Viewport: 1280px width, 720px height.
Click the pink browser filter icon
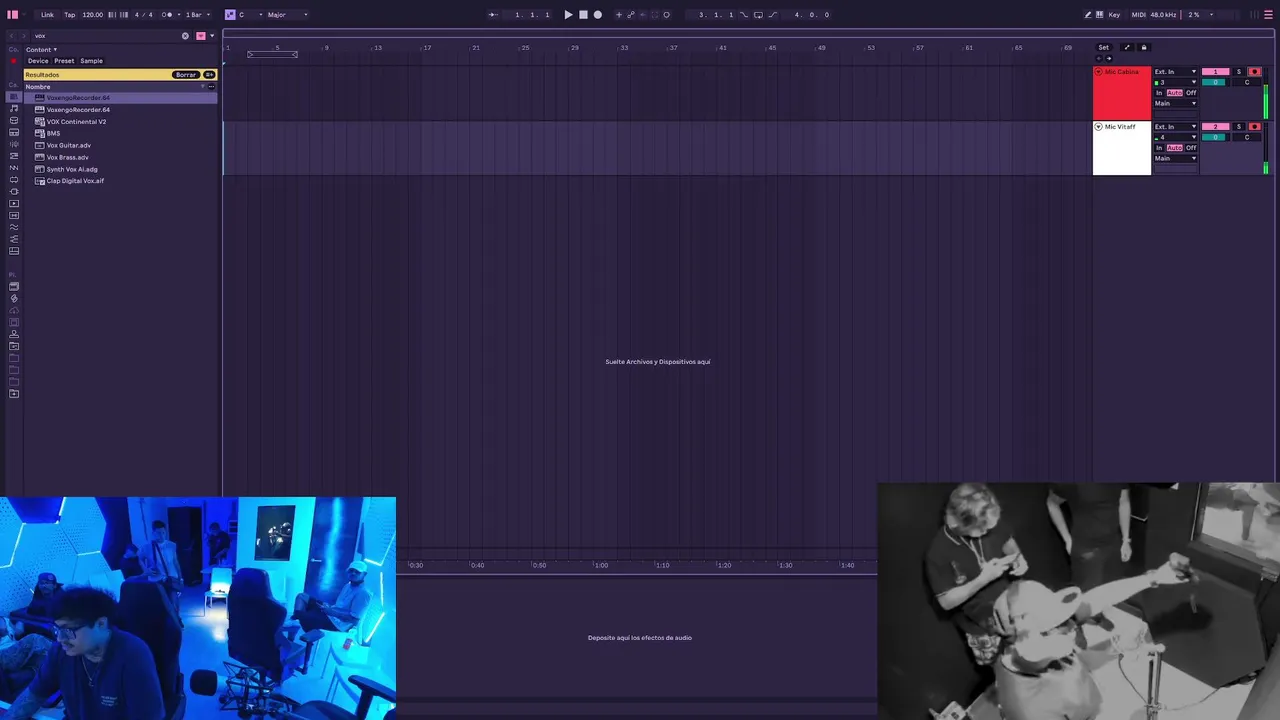click(x=201, y=36)
